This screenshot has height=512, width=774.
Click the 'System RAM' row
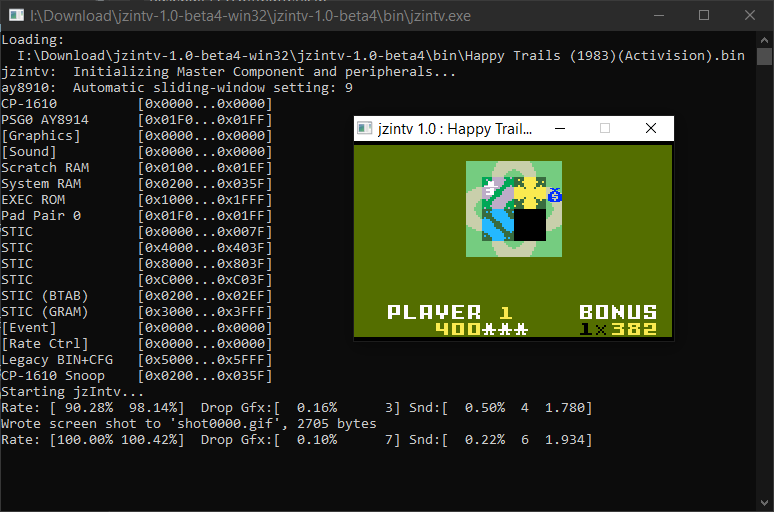[137, 184]
